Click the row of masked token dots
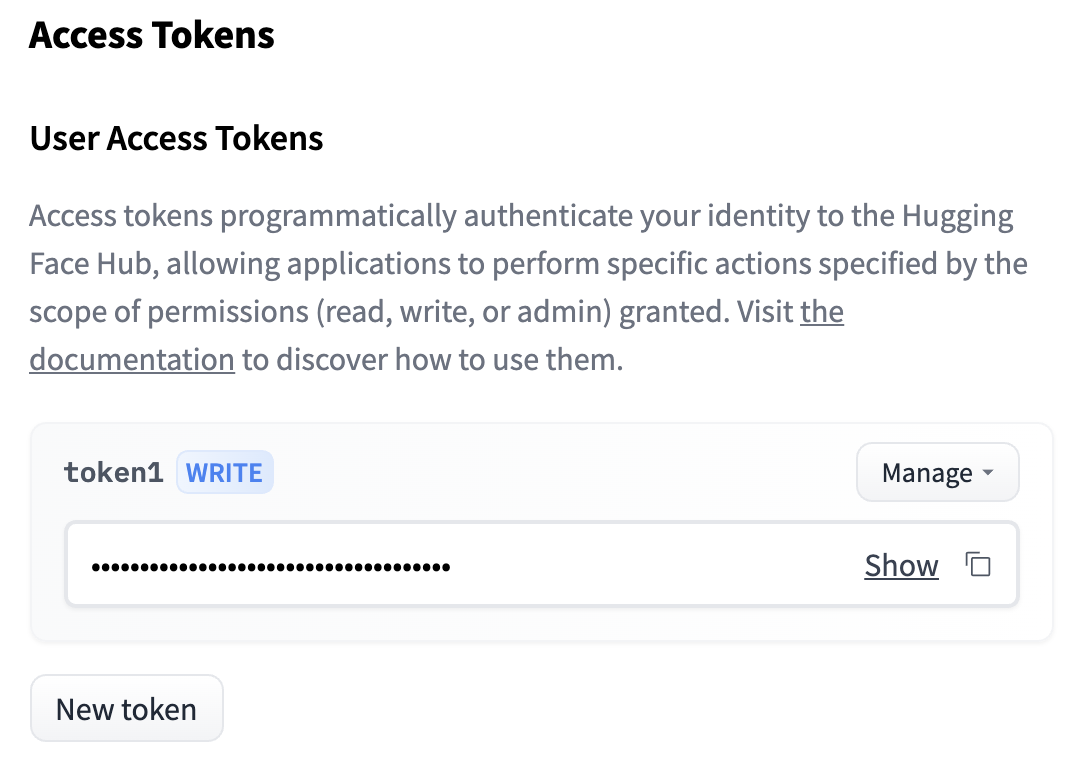Image resolution: width=1090 pixels, height=770 pixels. point(271,567)
